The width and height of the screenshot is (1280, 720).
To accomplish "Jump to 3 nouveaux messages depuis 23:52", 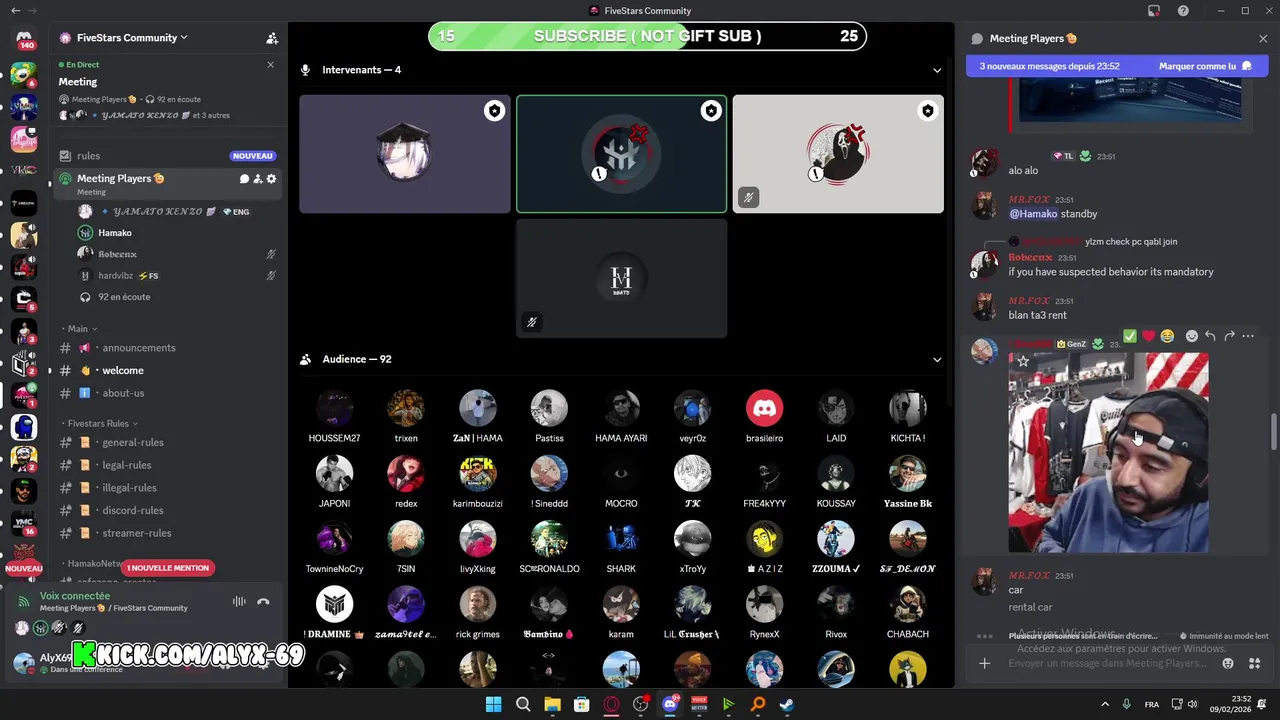I will (1050, 66).
